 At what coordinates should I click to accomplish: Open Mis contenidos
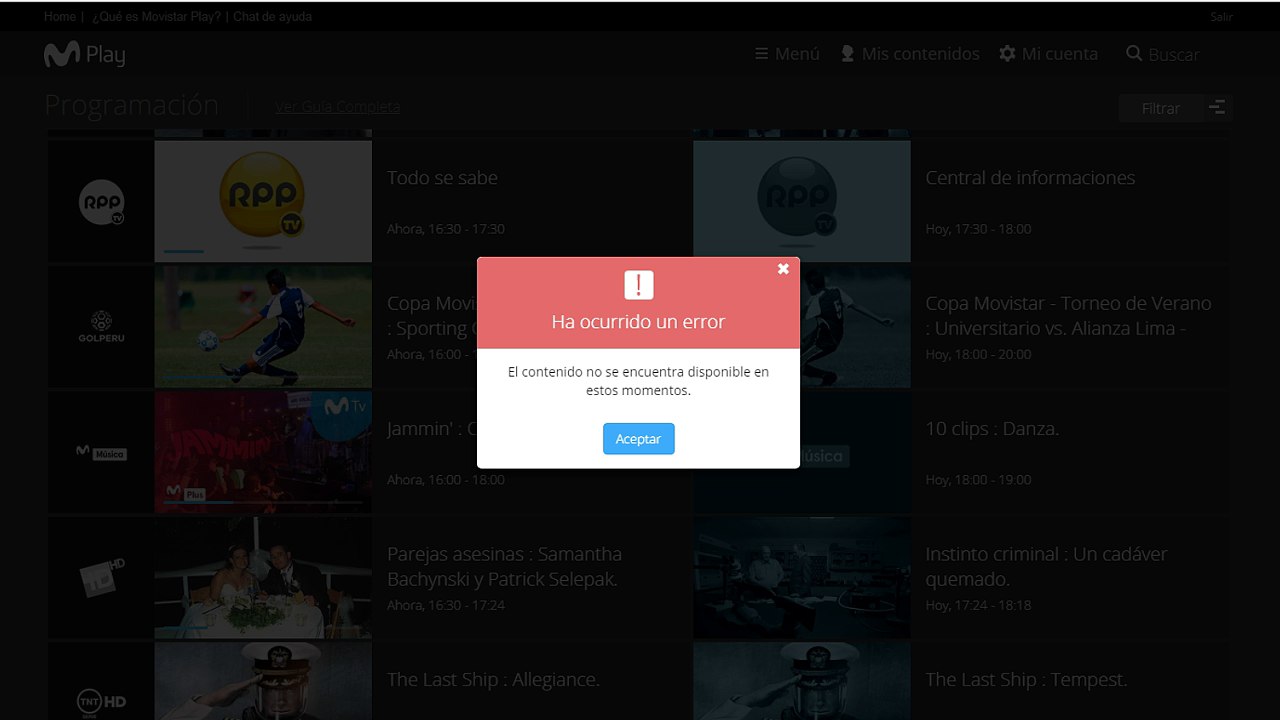click(x=910, y=54)
